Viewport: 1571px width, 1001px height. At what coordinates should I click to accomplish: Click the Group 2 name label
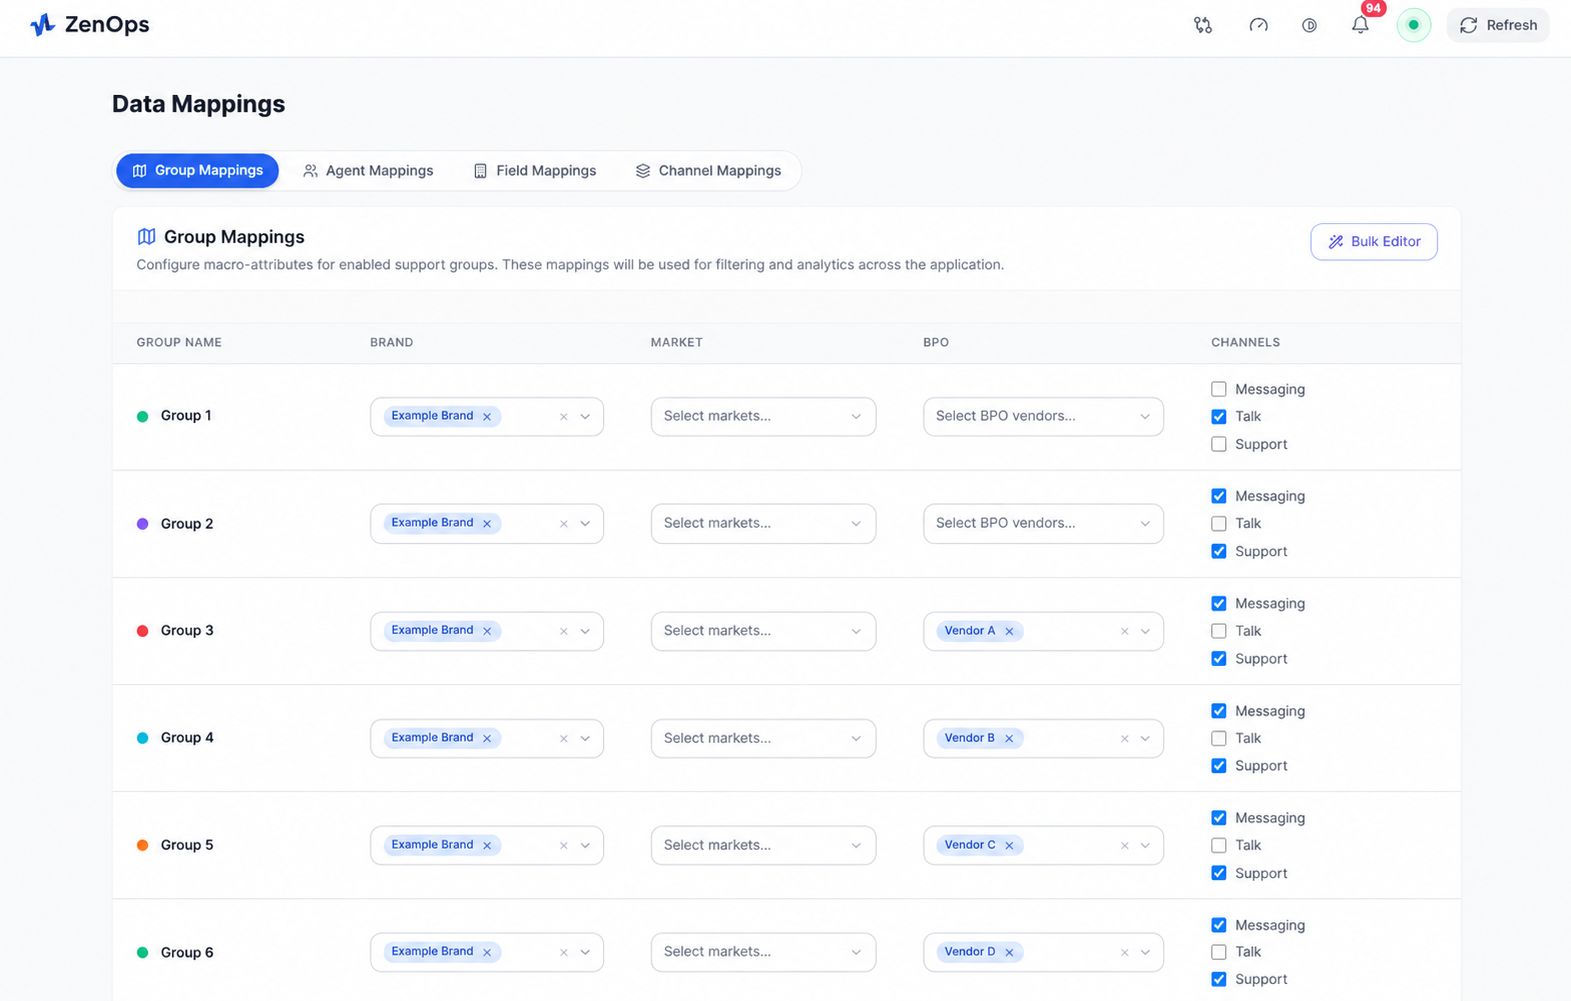point(187,524)
